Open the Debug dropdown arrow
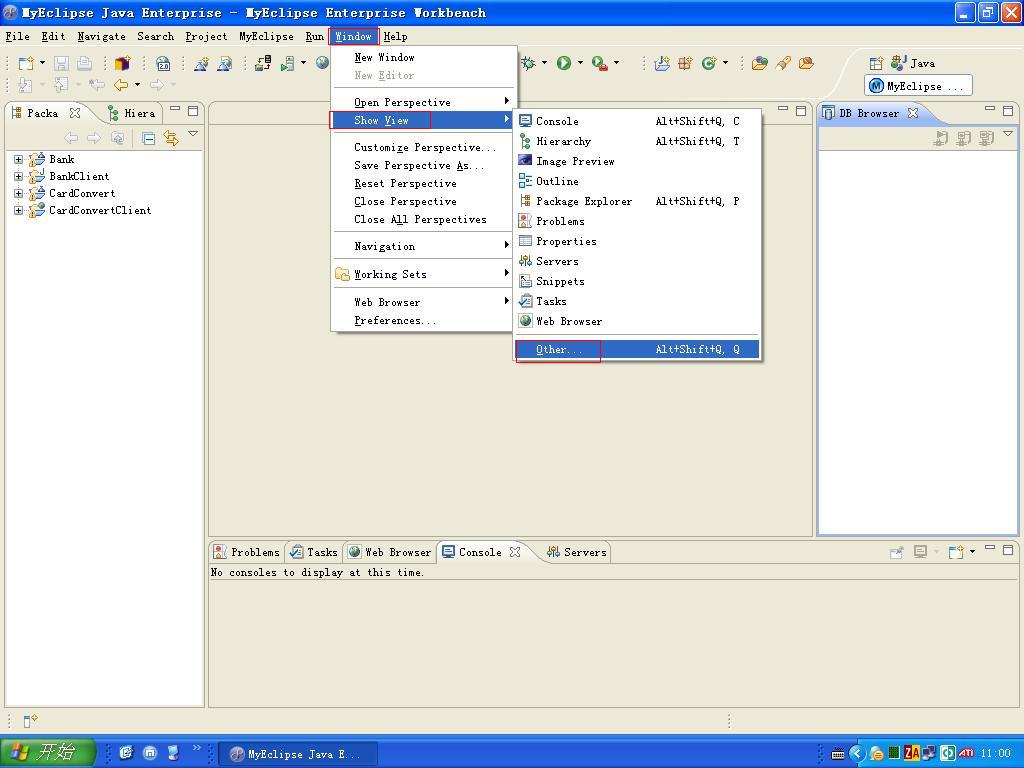Viewport: 1024px width, 768px height. coord(545,63)
